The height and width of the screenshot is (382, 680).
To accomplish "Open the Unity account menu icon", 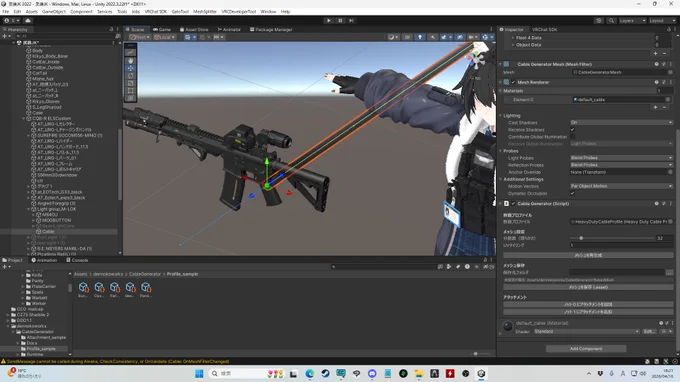I will click(x=13, y=20).
